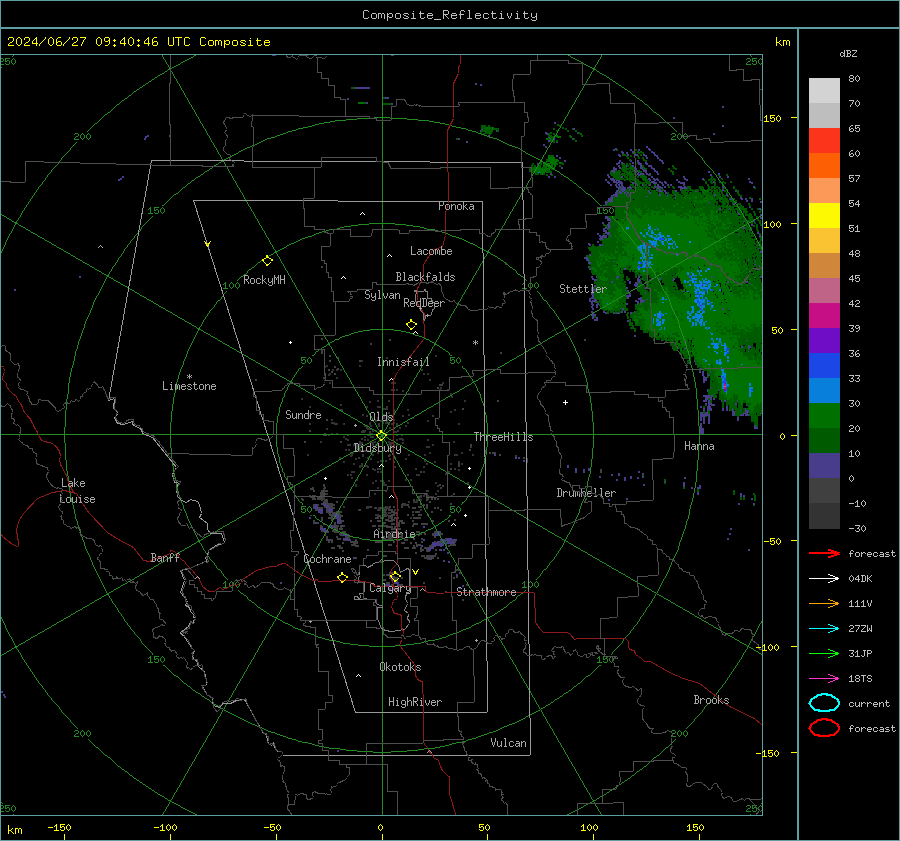The width and height of the screenshot is (900, 841).
Task: Click the HighRiver town label
Action: pyautogui.click(x=415, y=702)
